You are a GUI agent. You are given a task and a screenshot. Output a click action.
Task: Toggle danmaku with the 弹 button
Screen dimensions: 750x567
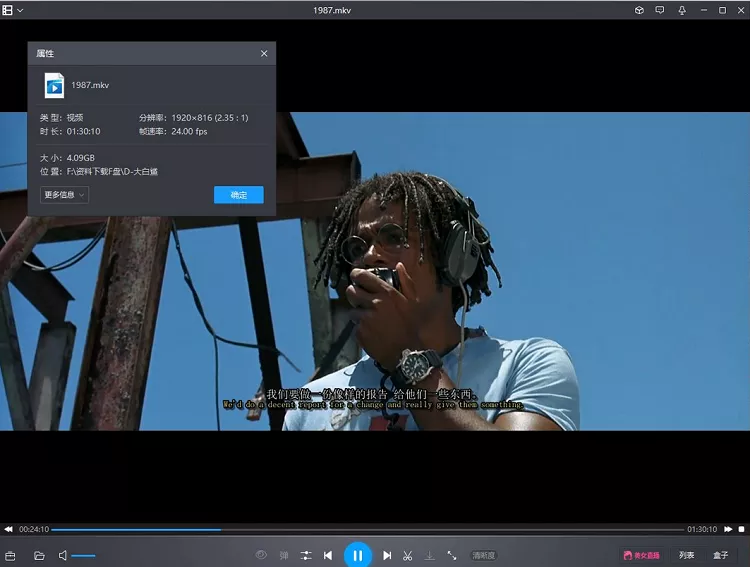coord(284,555)
